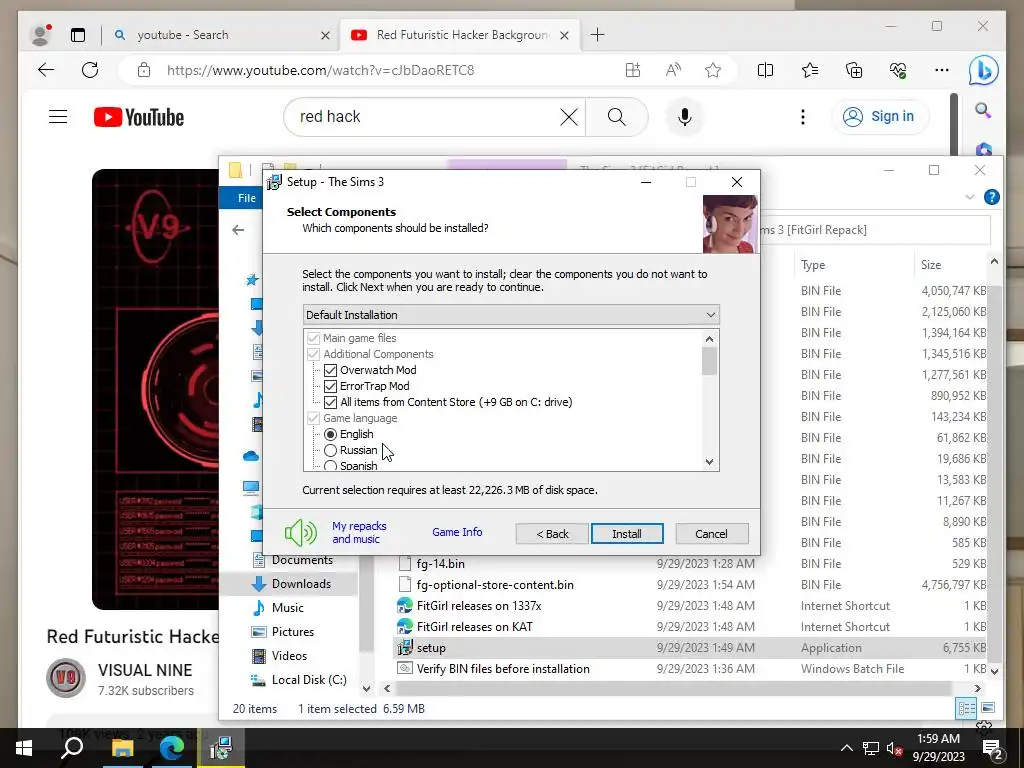Cancel the Sims 3 setup

pyautogui.click(x=712, y=534)
